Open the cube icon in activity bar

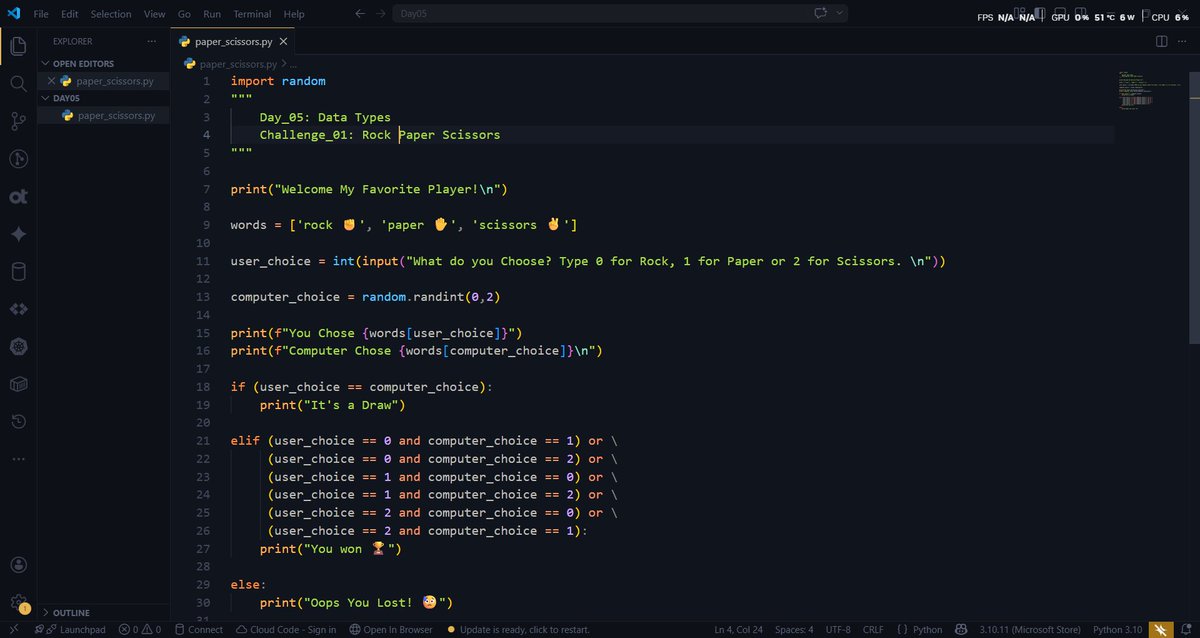click(18, 384)
